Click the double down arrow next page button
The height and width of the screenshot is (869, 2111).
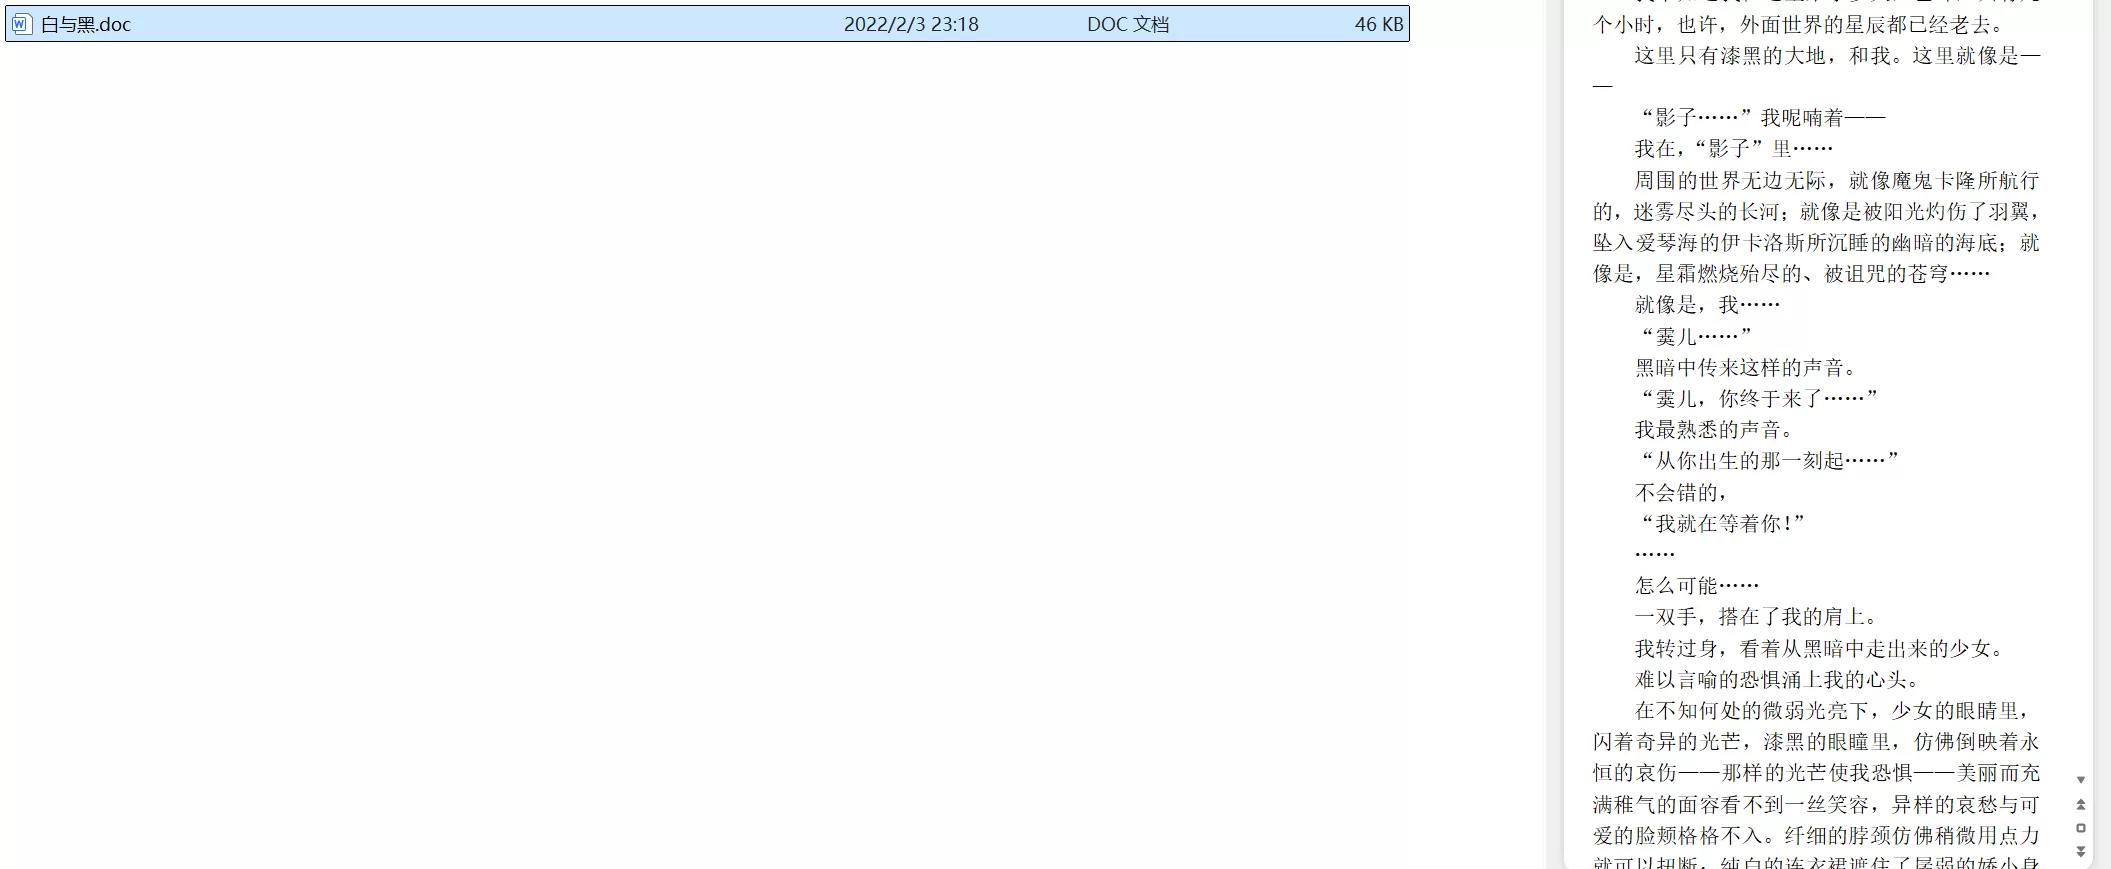(2081, 852)
